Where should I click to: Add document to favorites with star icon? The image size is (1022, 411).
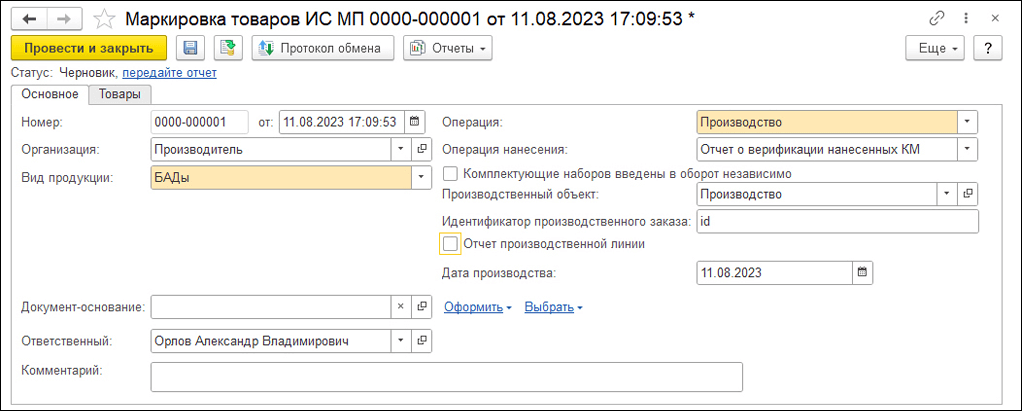tap(104, 19)
